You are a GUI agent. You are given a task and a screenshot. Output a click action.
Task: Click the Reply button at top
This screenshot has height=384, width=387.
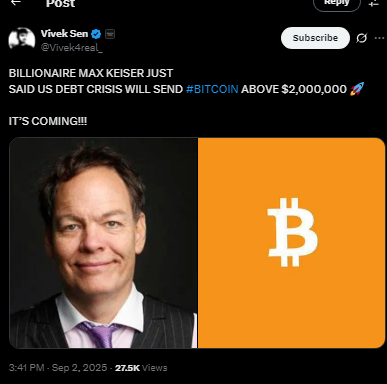(x=337, y=3)
